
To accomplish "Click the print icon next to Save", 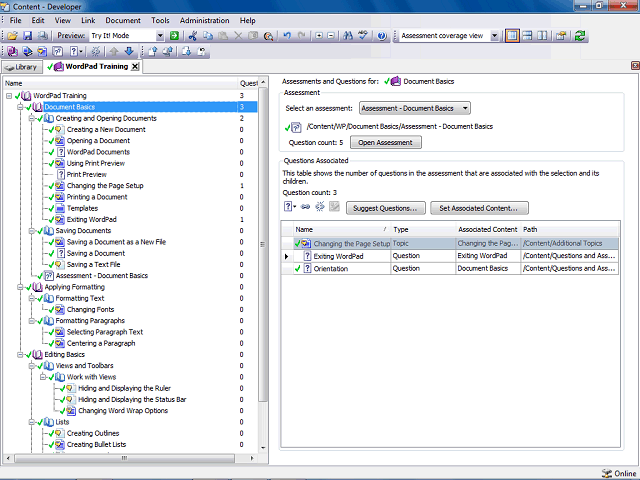I will point(42,36).
